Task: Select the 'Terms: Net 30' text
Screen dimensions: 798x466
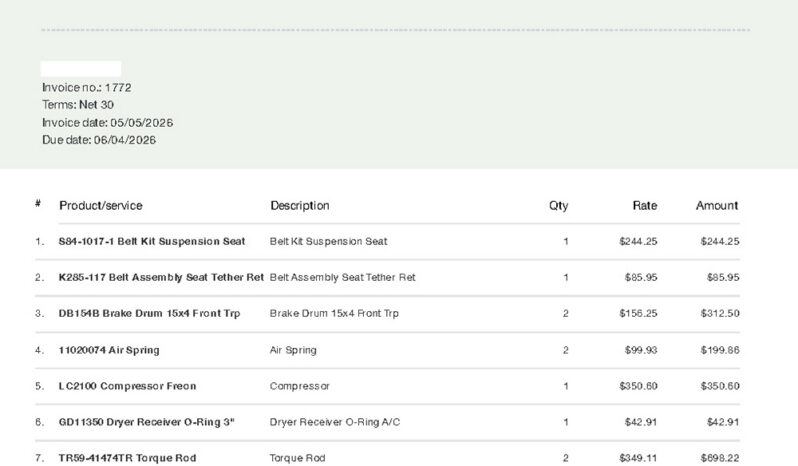Action: [x=78, y=105]
